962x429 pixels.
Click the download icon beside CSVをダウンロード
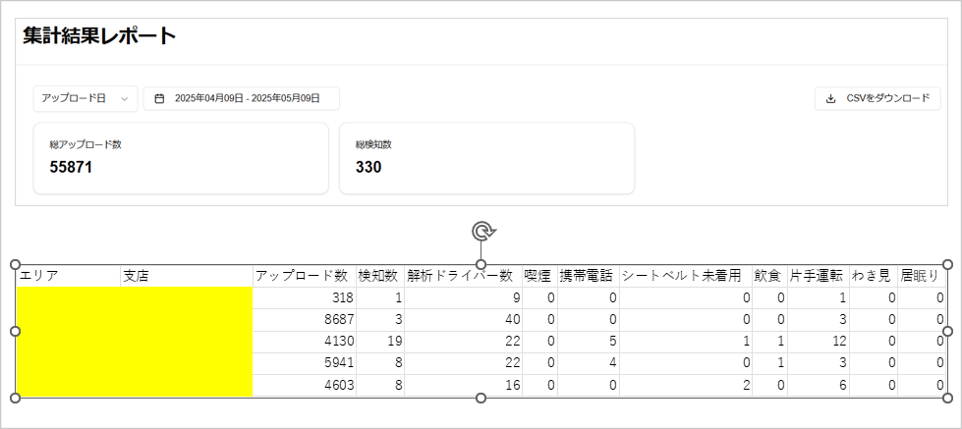click(830, 98)
